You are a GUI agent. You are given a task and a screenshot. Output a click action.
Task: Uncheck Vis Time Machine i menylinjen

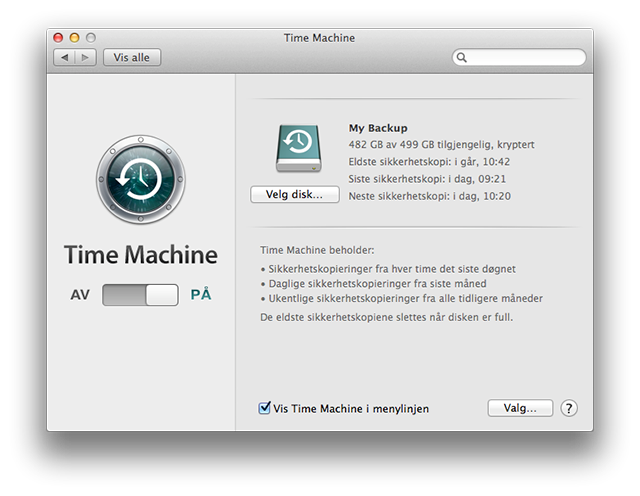(x=264, y=408)
